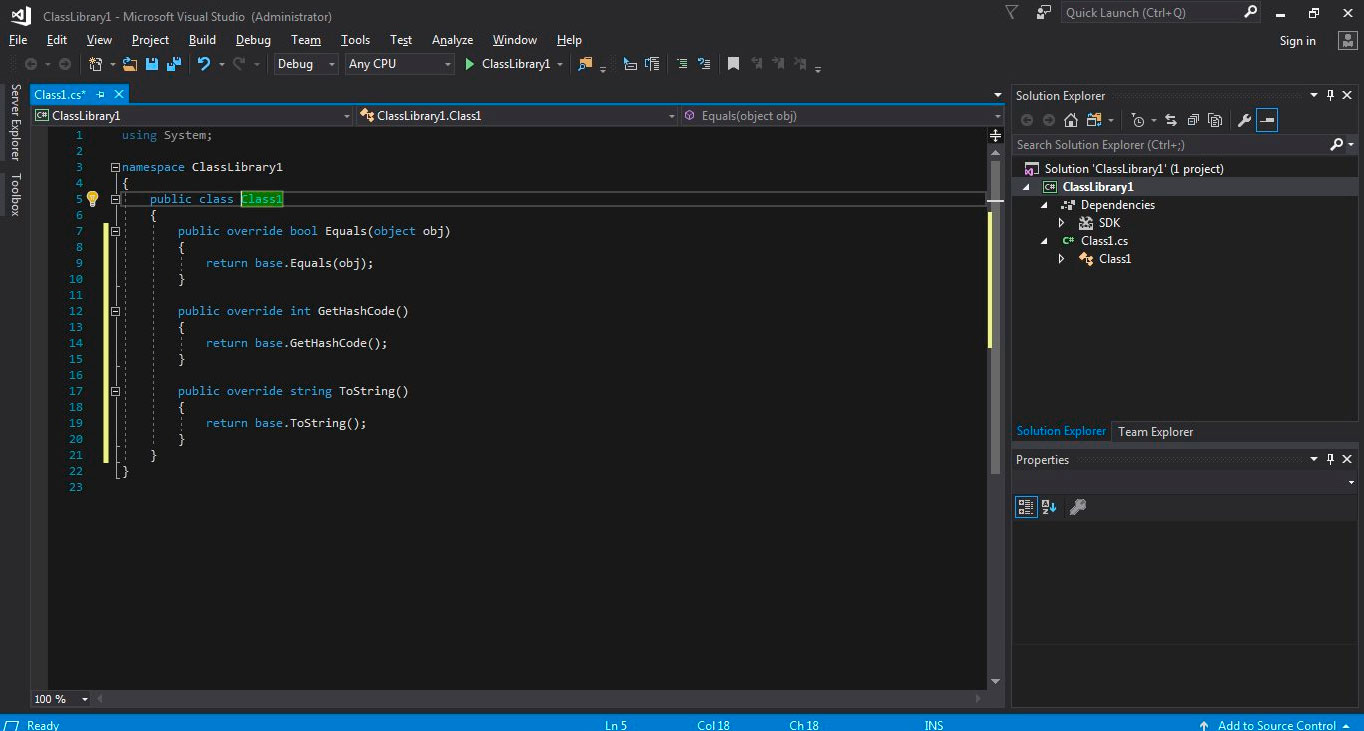The width and height of the screenshot is (1364, 731).
Task: Sort properties alphabetically with A-Z icon
Action: [x=1049, y=507]
